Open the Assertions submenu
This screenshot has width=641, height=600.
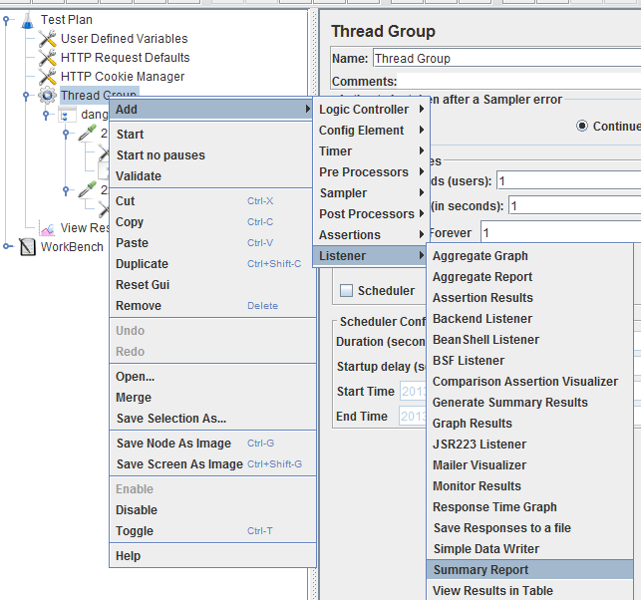tap(371, 235)
